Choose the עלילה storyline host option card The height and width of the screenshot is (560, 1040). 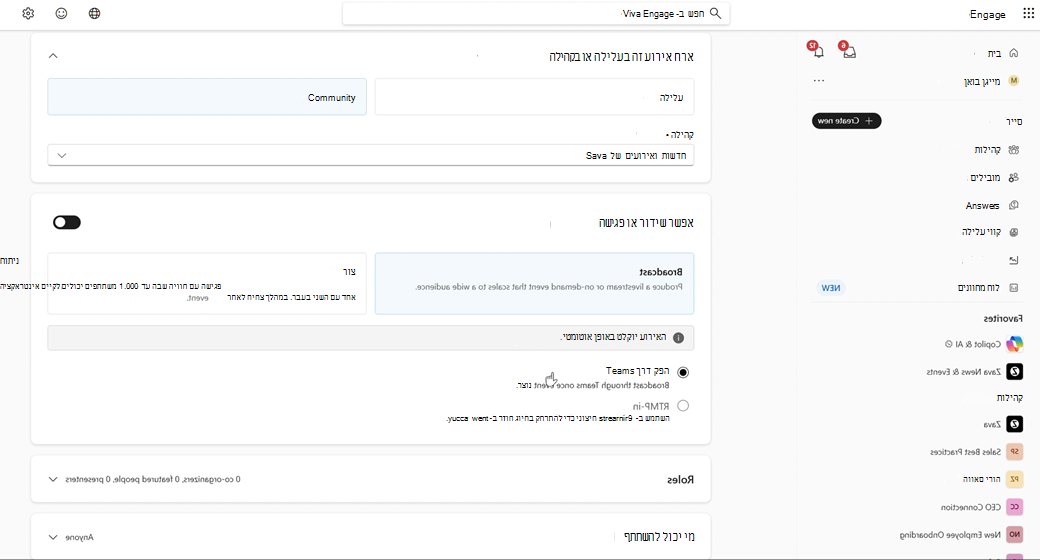coord(535,97)
